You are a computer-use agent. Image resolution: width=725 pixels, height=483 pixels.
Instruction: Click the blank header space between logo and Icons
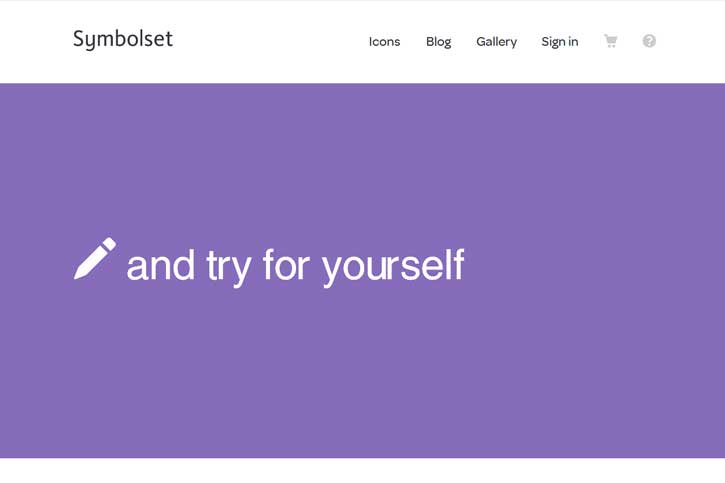[x=270, y=42]
